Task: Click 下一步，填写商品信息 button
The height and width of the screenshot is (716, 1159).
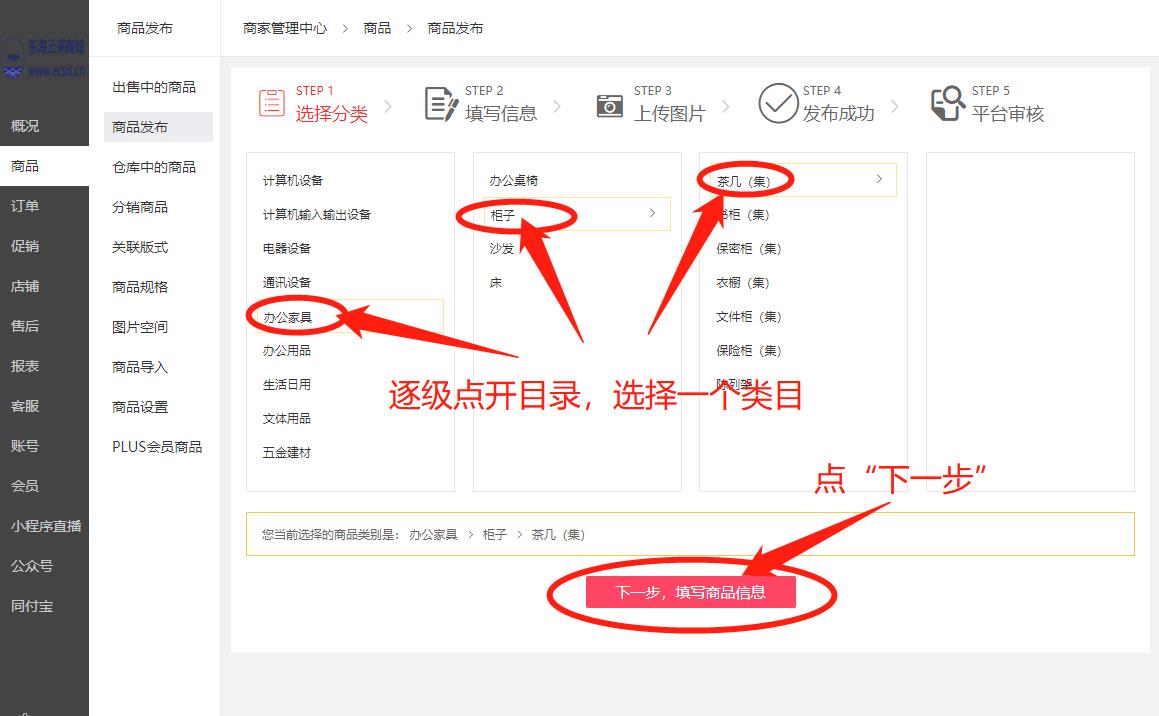Action: [x=690, y=592]
